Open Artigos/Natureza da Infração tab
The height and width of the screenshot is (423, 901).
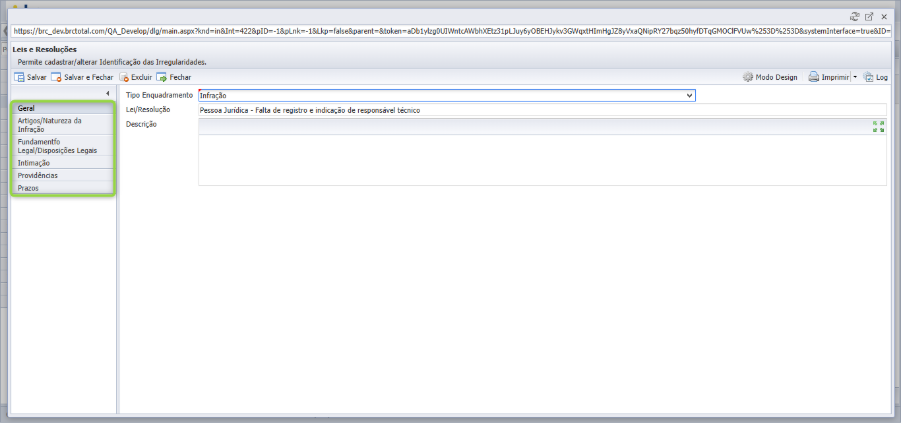tap(63, 125)
